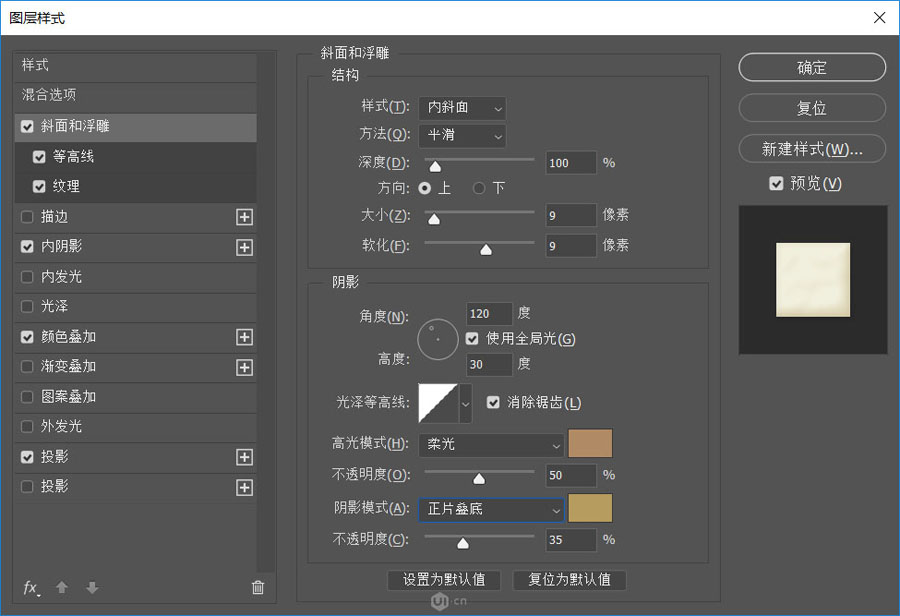Click the plus icon beside 内阴影
The width and height of the screenshot is (900, 616).
point(244,247)
